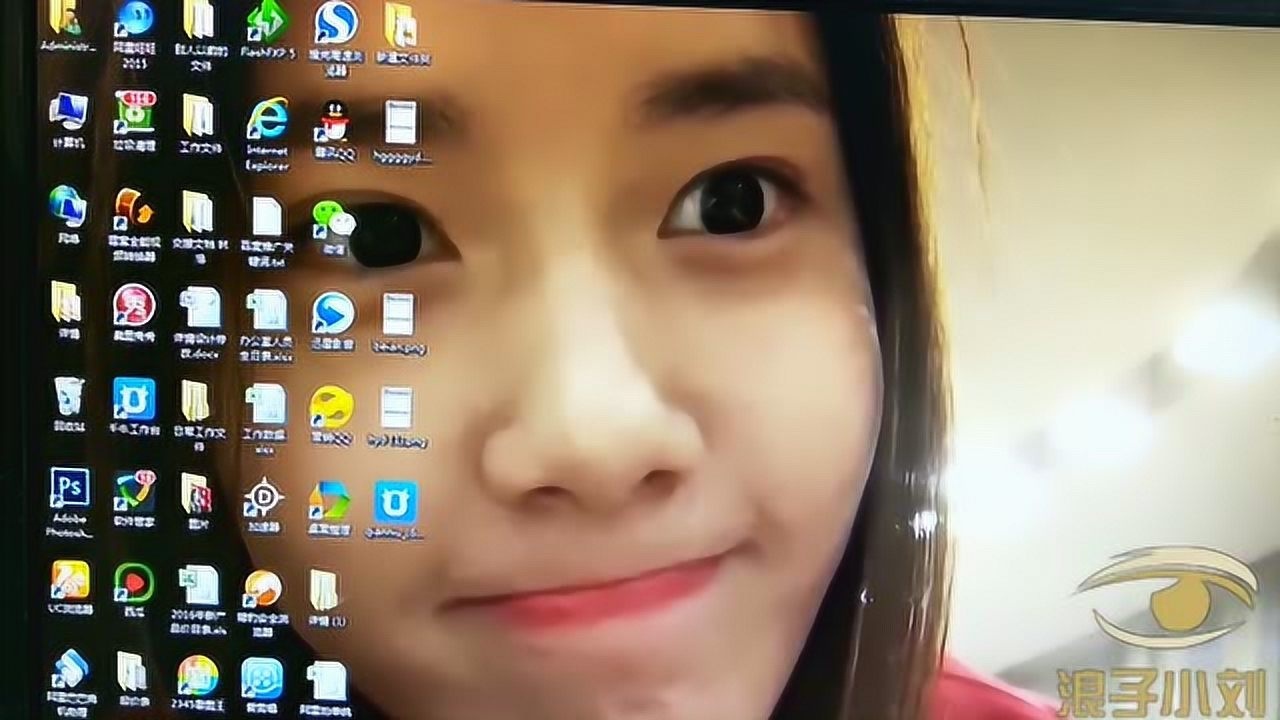Launch the yellow smiley-face app icon
The width and height of the screenshot is (1280, 720).
tap(331, 408)
